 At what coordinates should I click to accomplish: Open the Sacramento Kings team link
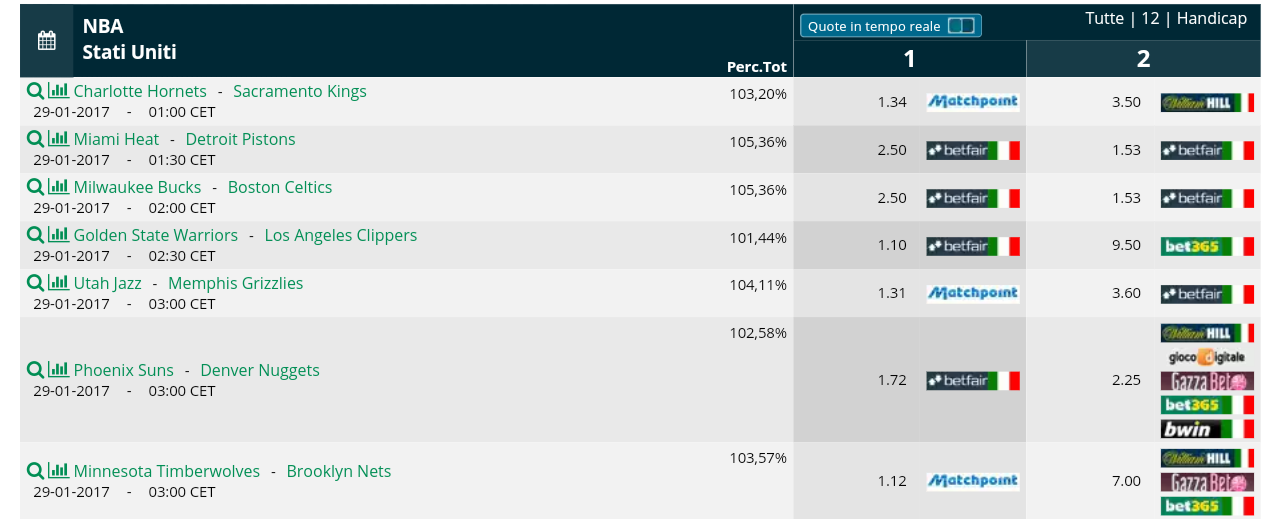(300, 91)
